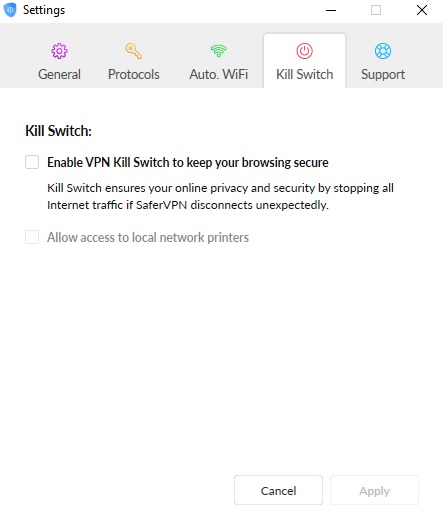
Task: Click 'Allow access to local network printers' text
Action: tap(148, 238)
